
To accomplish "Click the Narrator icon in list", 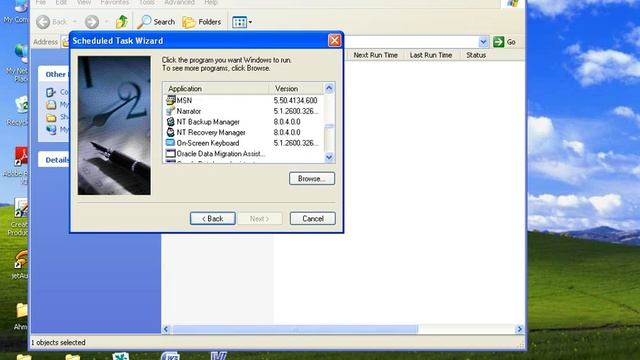I will pos(171,111).
